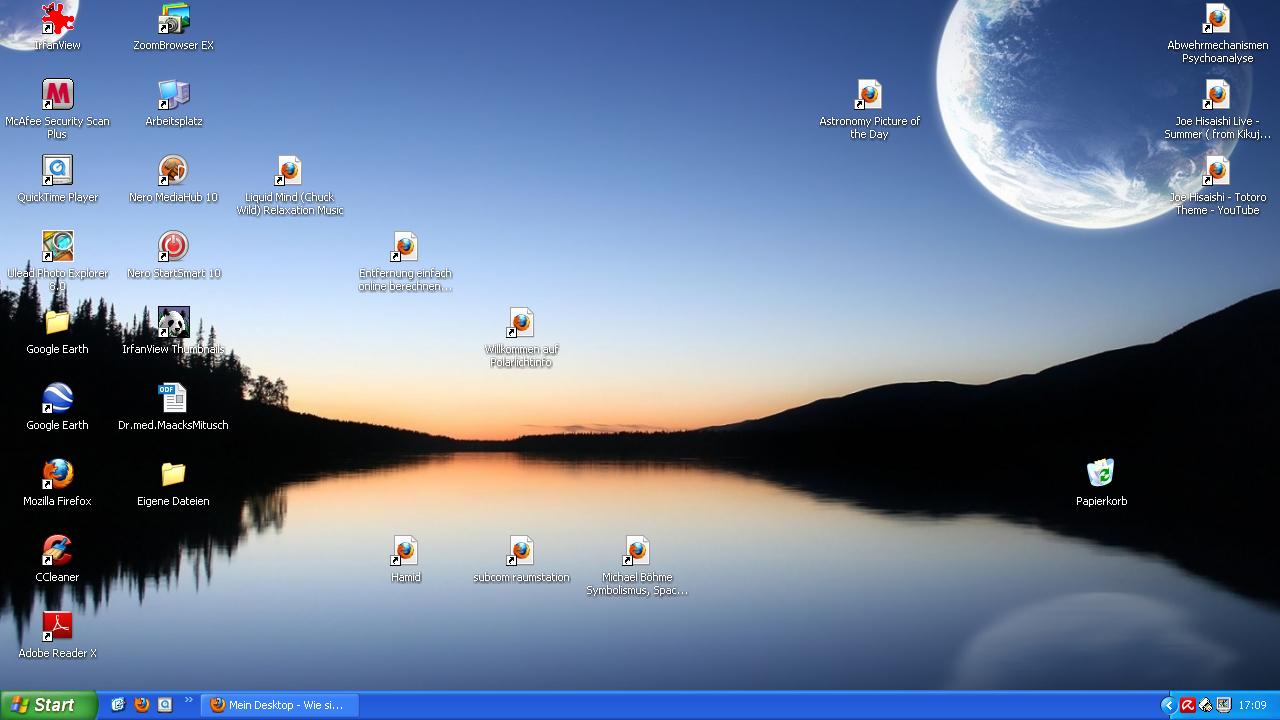Click the McAfee Security Scan Plus icon
1280x720 pixels.
point(57,96)
